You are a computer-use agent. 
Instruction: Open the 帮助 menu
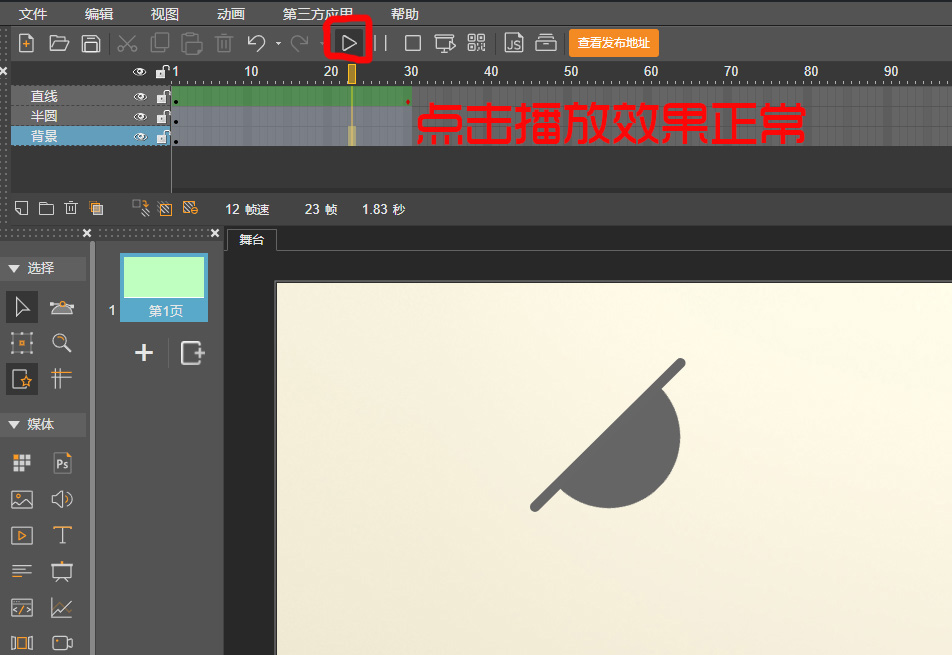click(404, 13)
